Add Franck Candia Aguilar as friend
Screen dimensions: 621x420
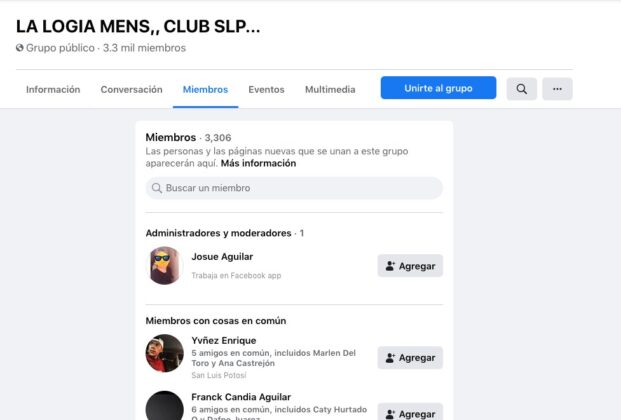click(x=410, y=412)
